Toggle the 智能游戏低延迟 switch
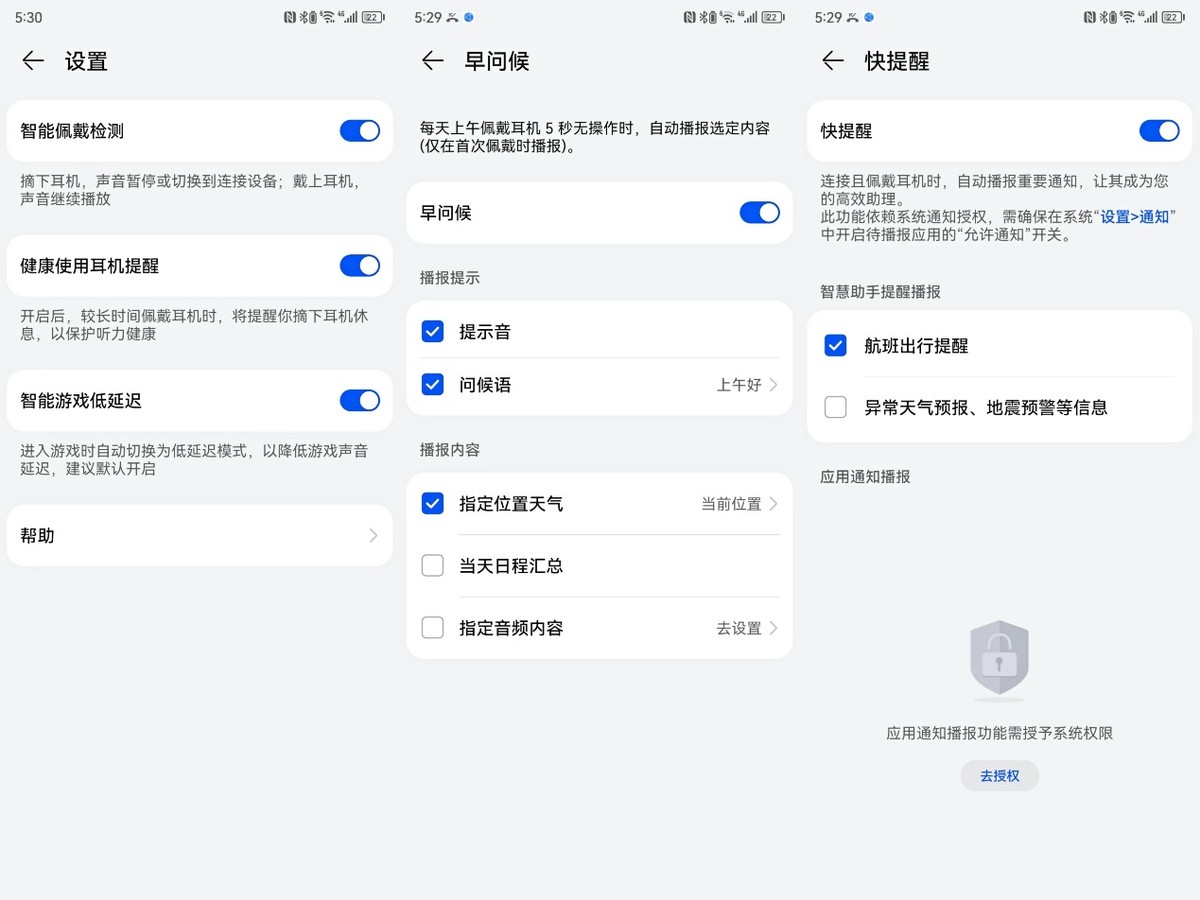1200x900 pixels. [359, 400]
